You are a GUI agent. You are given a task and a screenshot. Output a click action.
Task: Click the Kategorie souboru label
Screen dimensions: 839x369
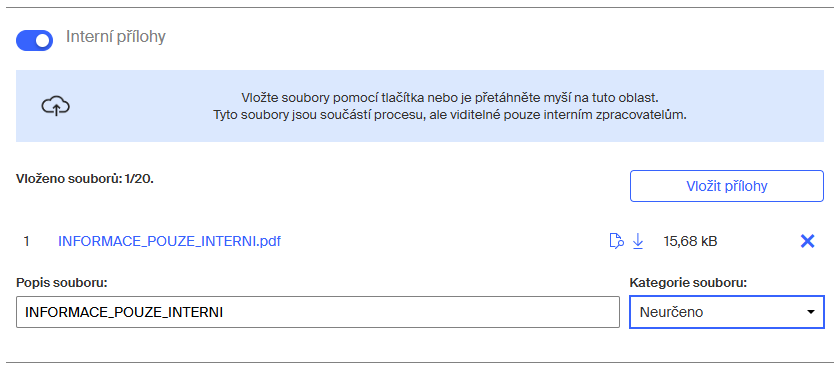click(688, 282)
